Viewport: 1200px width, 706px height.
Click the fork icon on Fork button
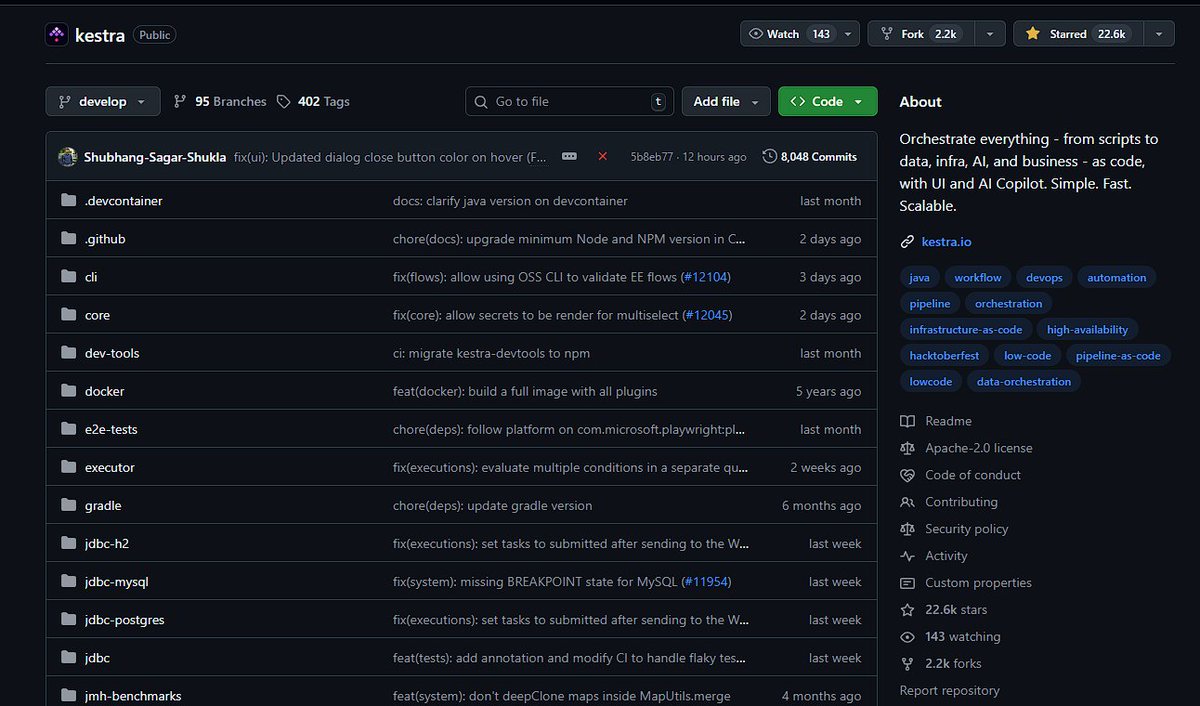click(886, 34)
